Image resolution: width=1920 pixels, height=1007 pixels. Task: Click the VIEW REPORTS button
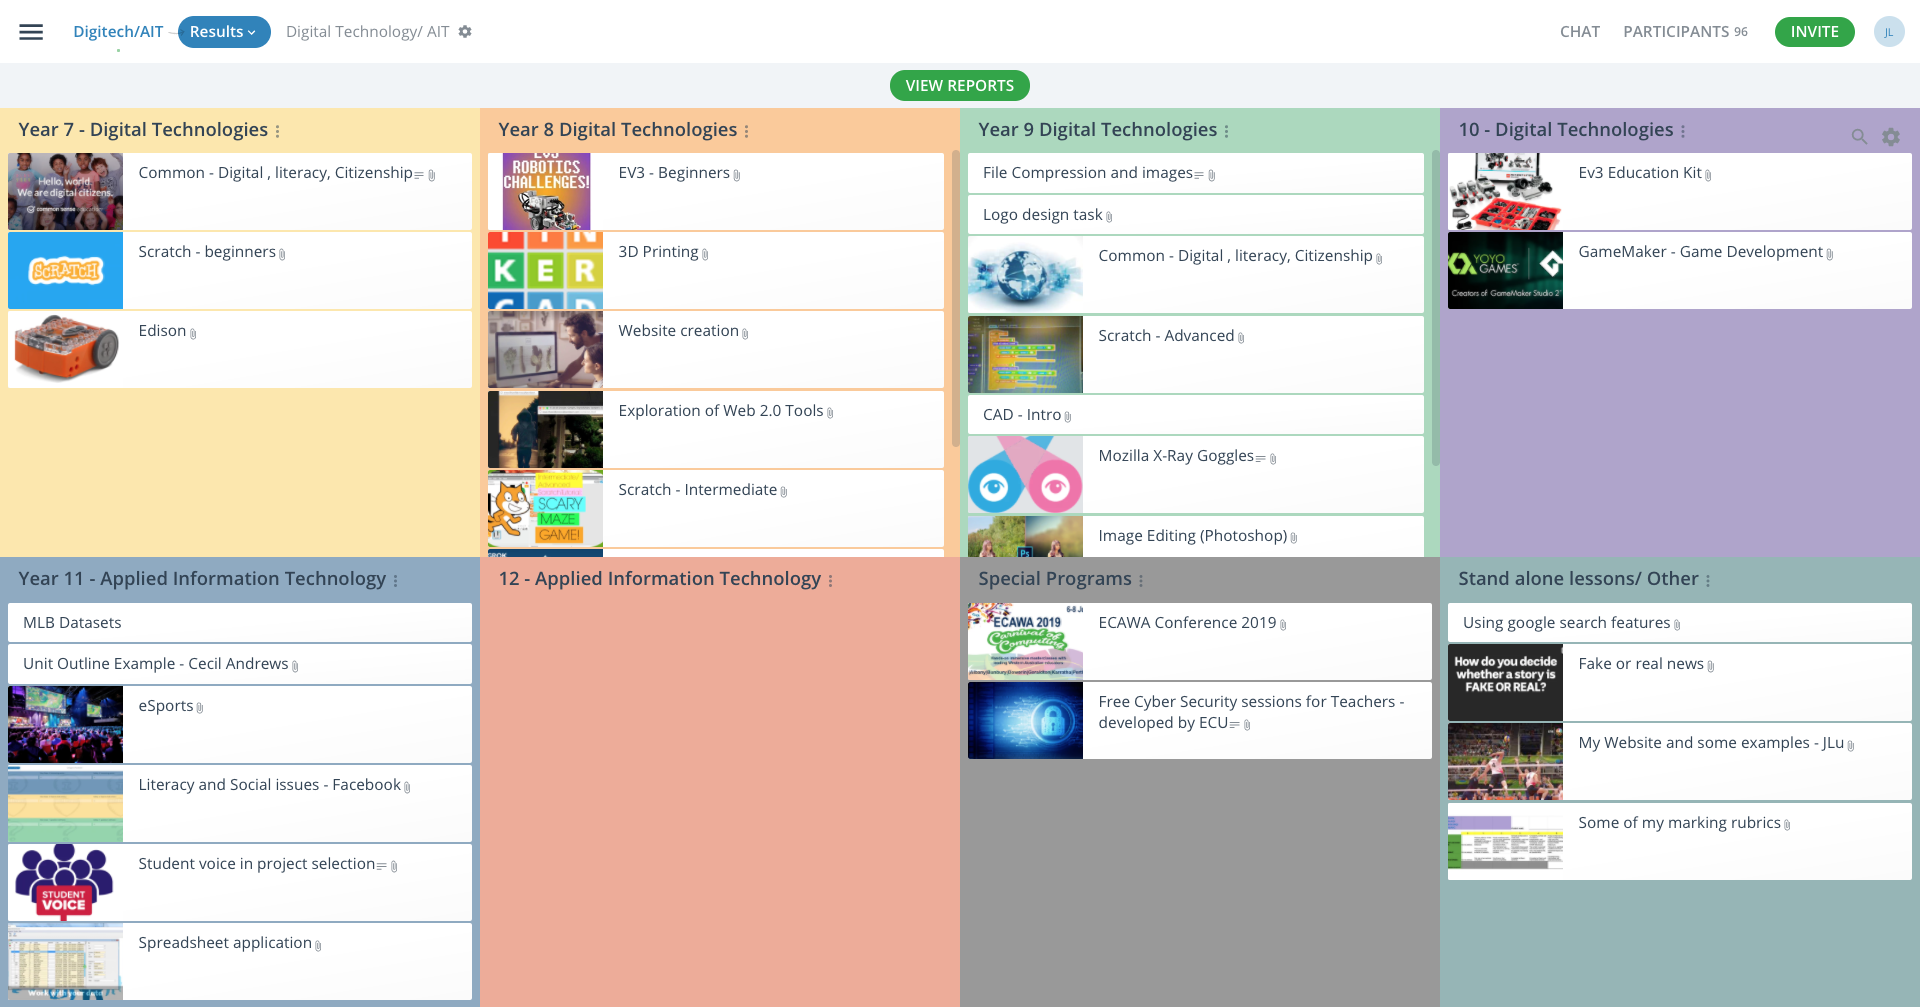[959, 85]
